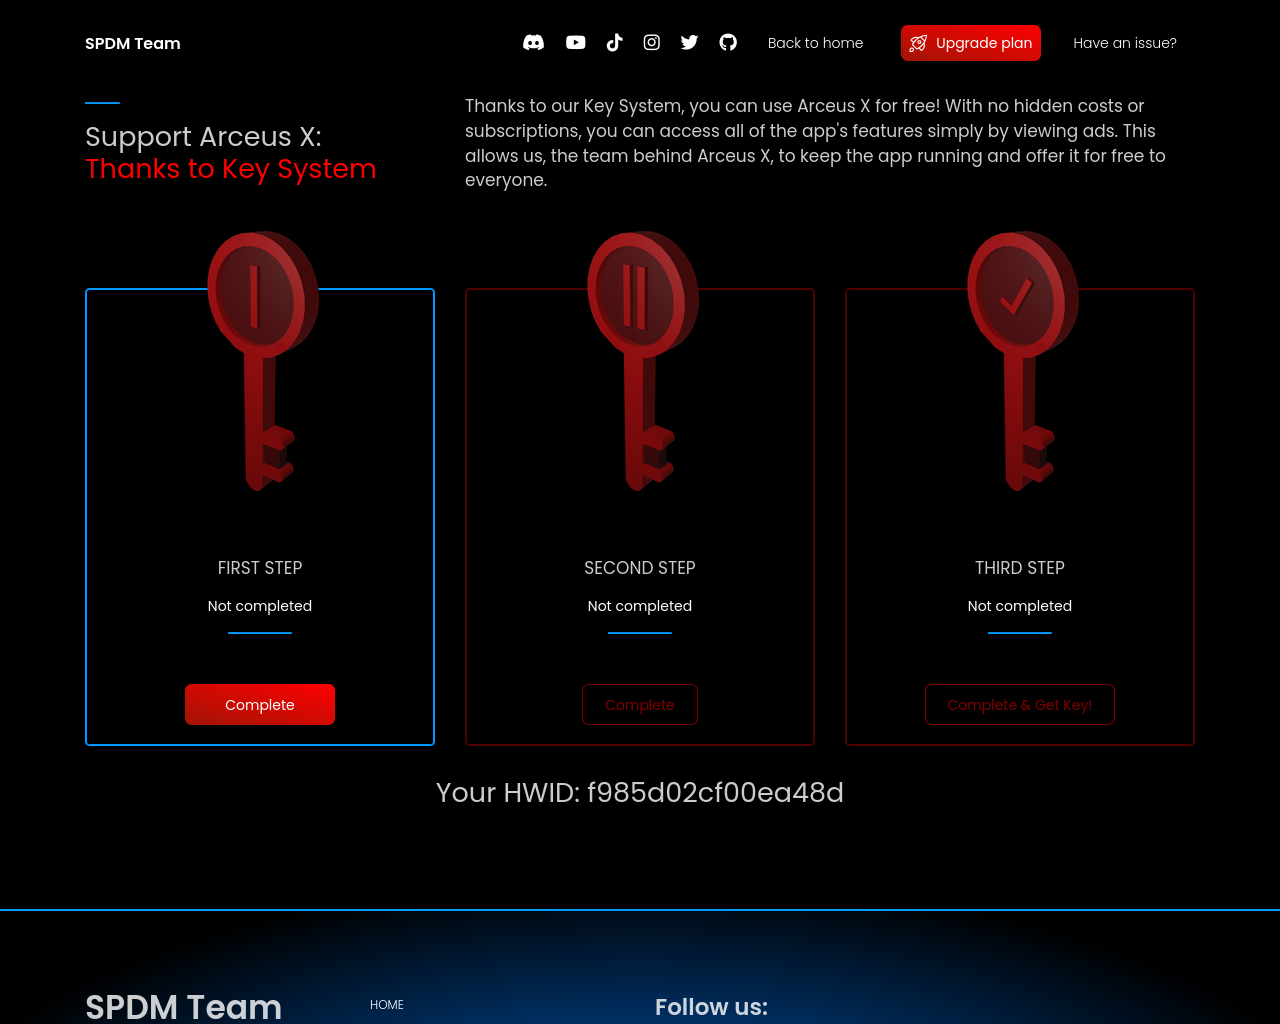Click the footer SPDM Team title
The height and width of the screenshot is (1024, 1280).
(x=184, y=1006)
